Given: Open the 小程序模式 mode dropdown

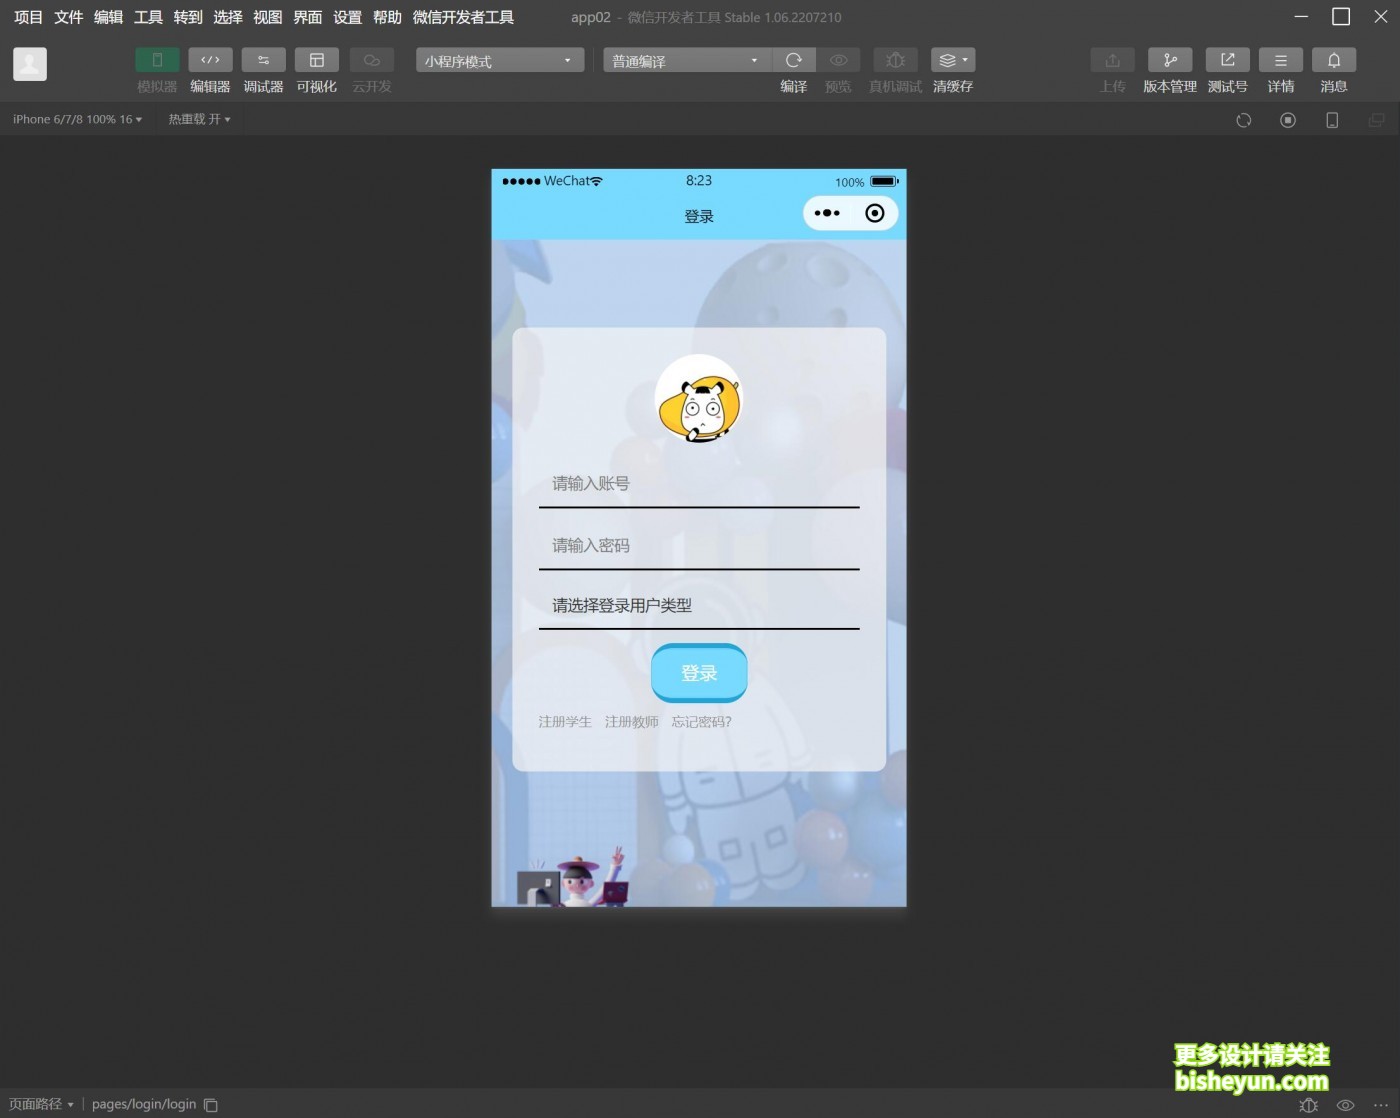Looking at the screenshot, I should coord(500,61).
